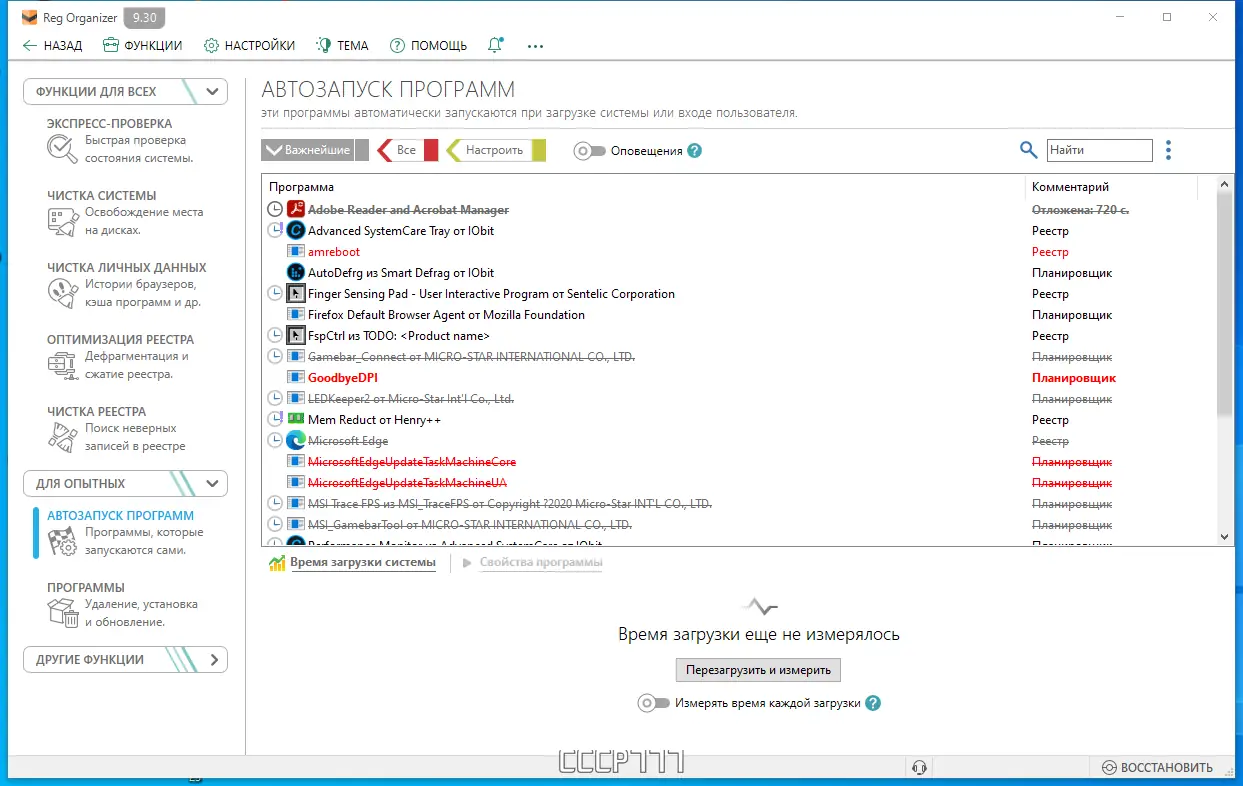
Task: Click support headset icon in status bar
Action: pos(919,768)
